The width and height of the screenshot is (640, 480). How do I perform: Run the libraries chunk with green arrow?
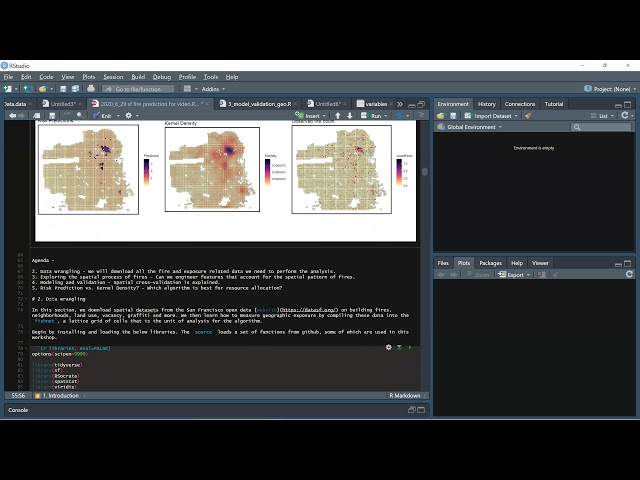[410, 347]
